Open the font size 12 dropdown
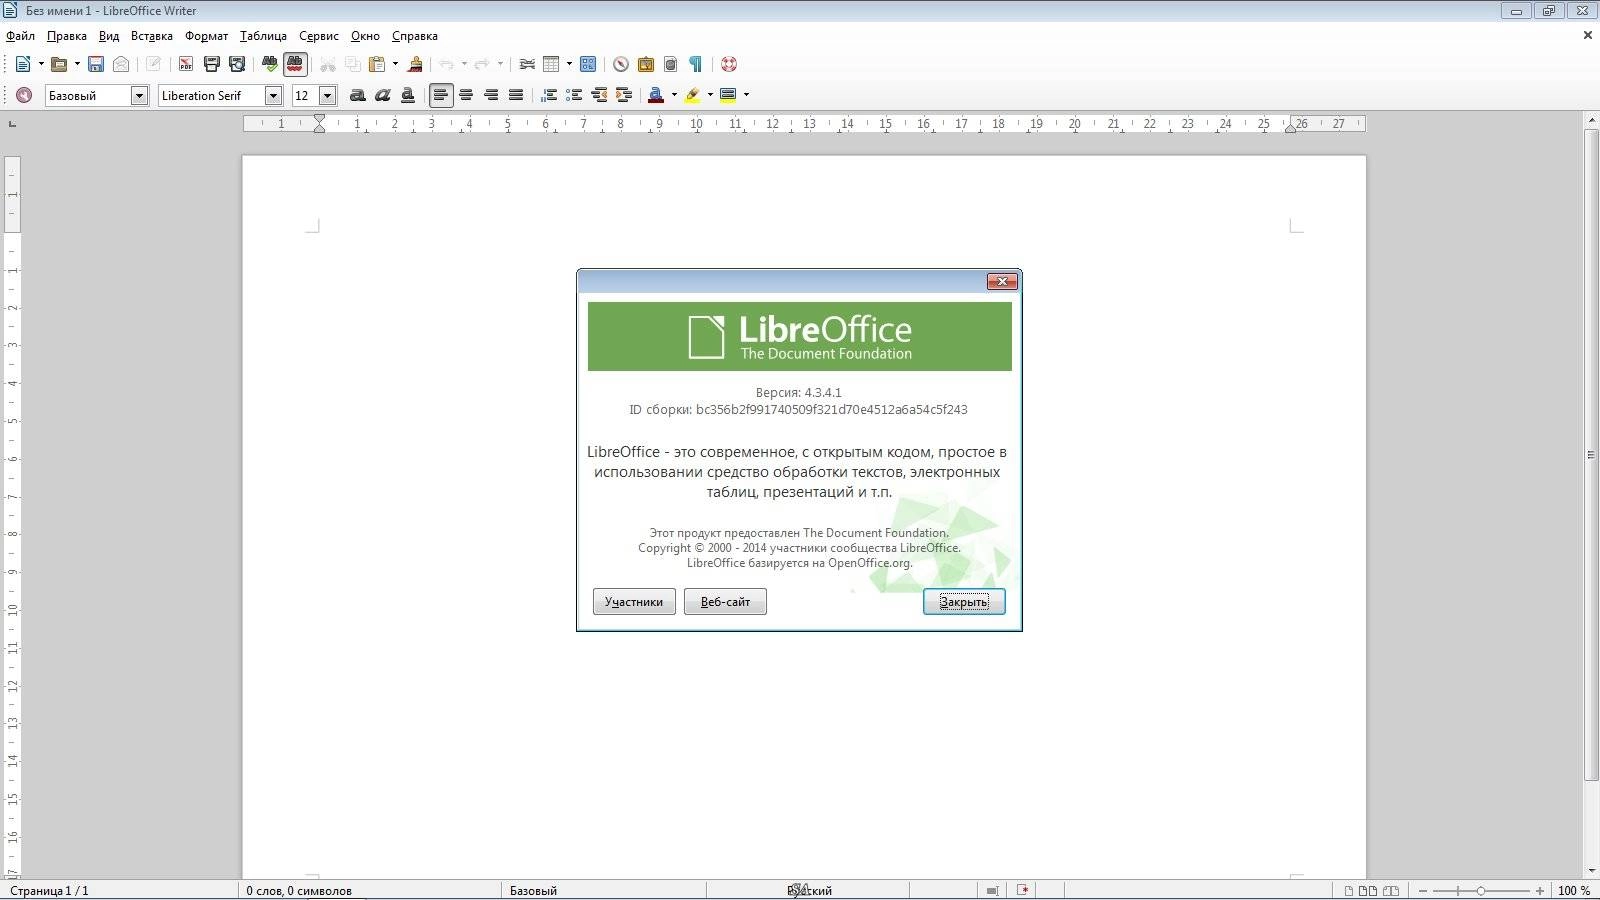Image resolution: width=1600 pixels, height=900 pixels. click(x=327, y=95)
